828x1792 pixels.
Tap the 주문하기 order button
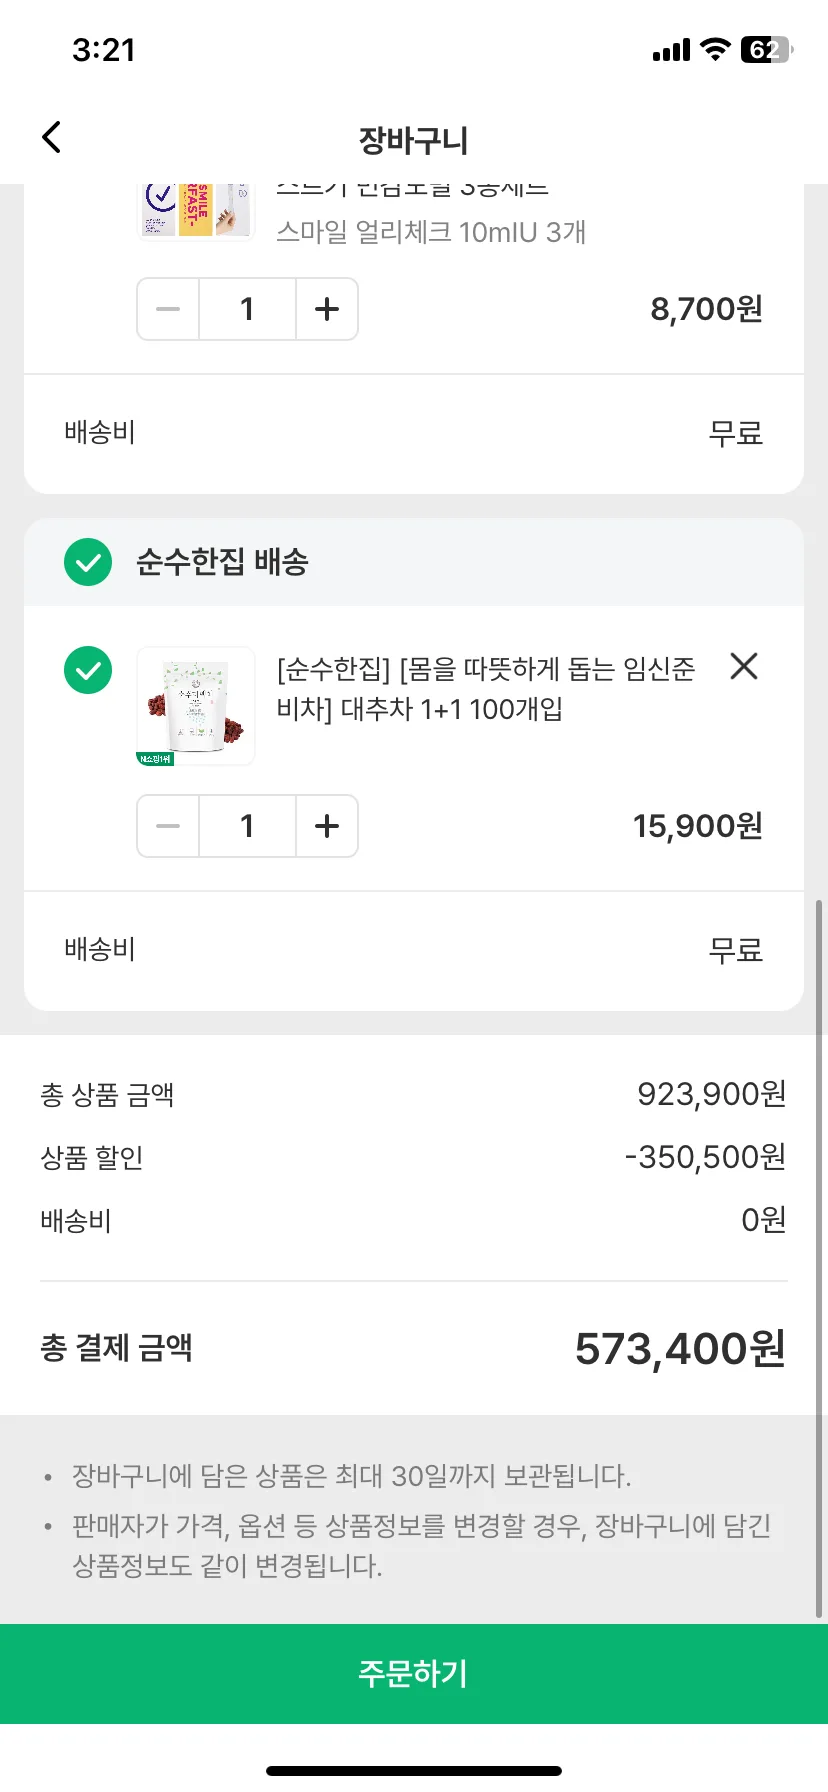tap(414, 1673)
